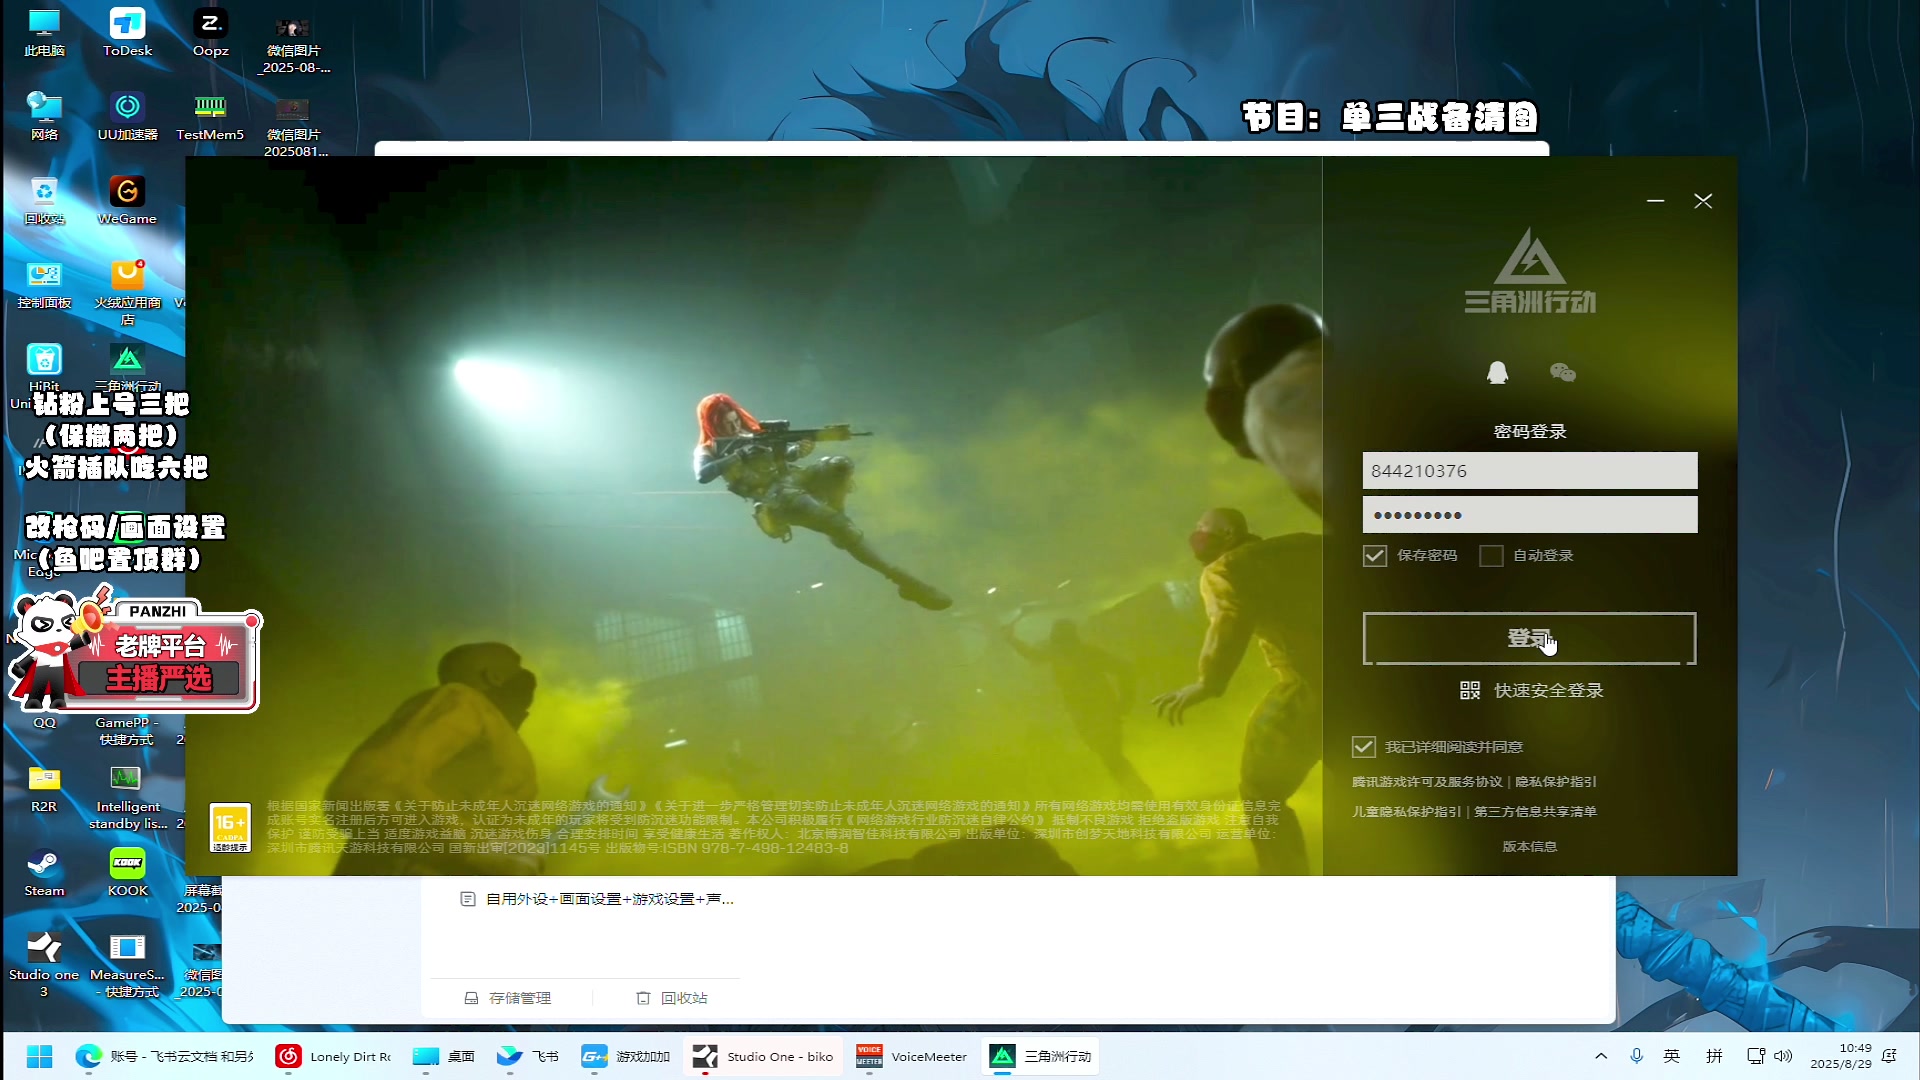Click the QQ penguin login icon
Viewport: 1920px width, 1080px height.
1497,373
